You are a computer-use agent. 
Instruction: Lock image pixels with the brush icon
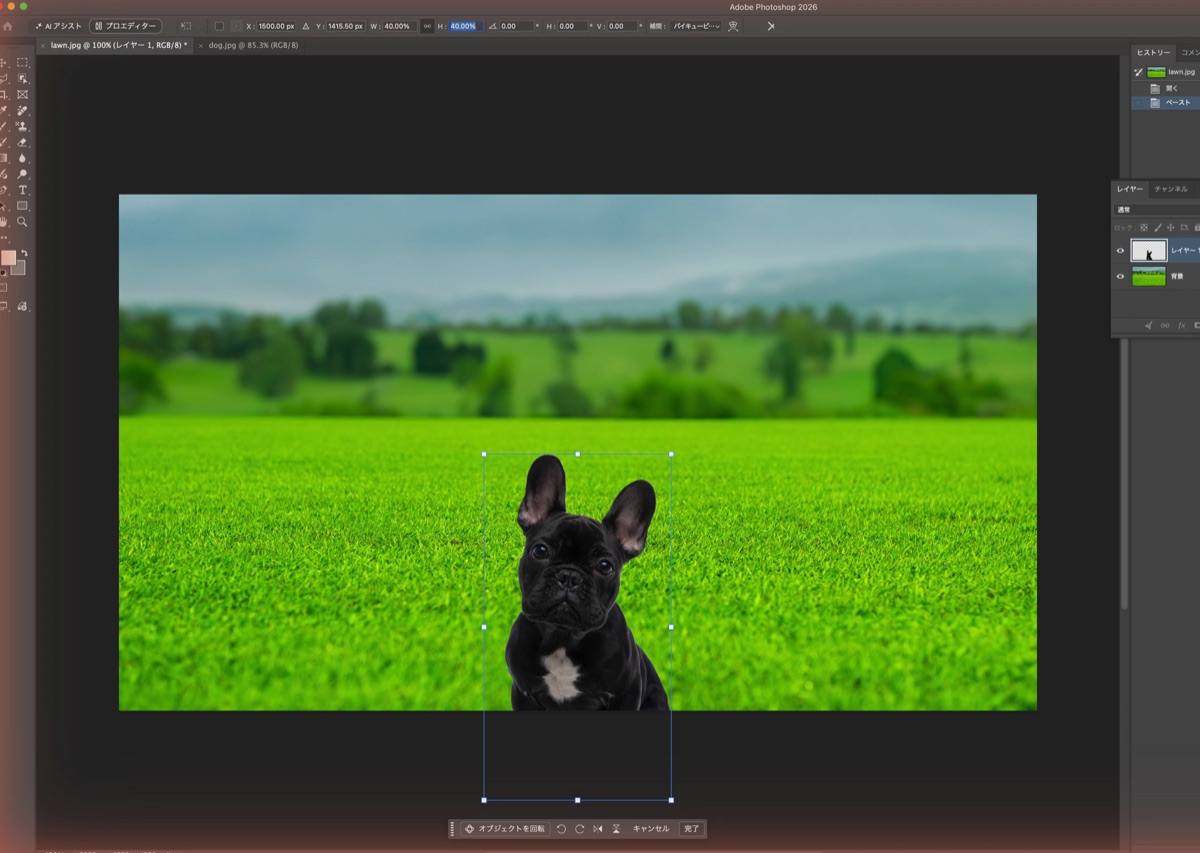coord(1158,228)
